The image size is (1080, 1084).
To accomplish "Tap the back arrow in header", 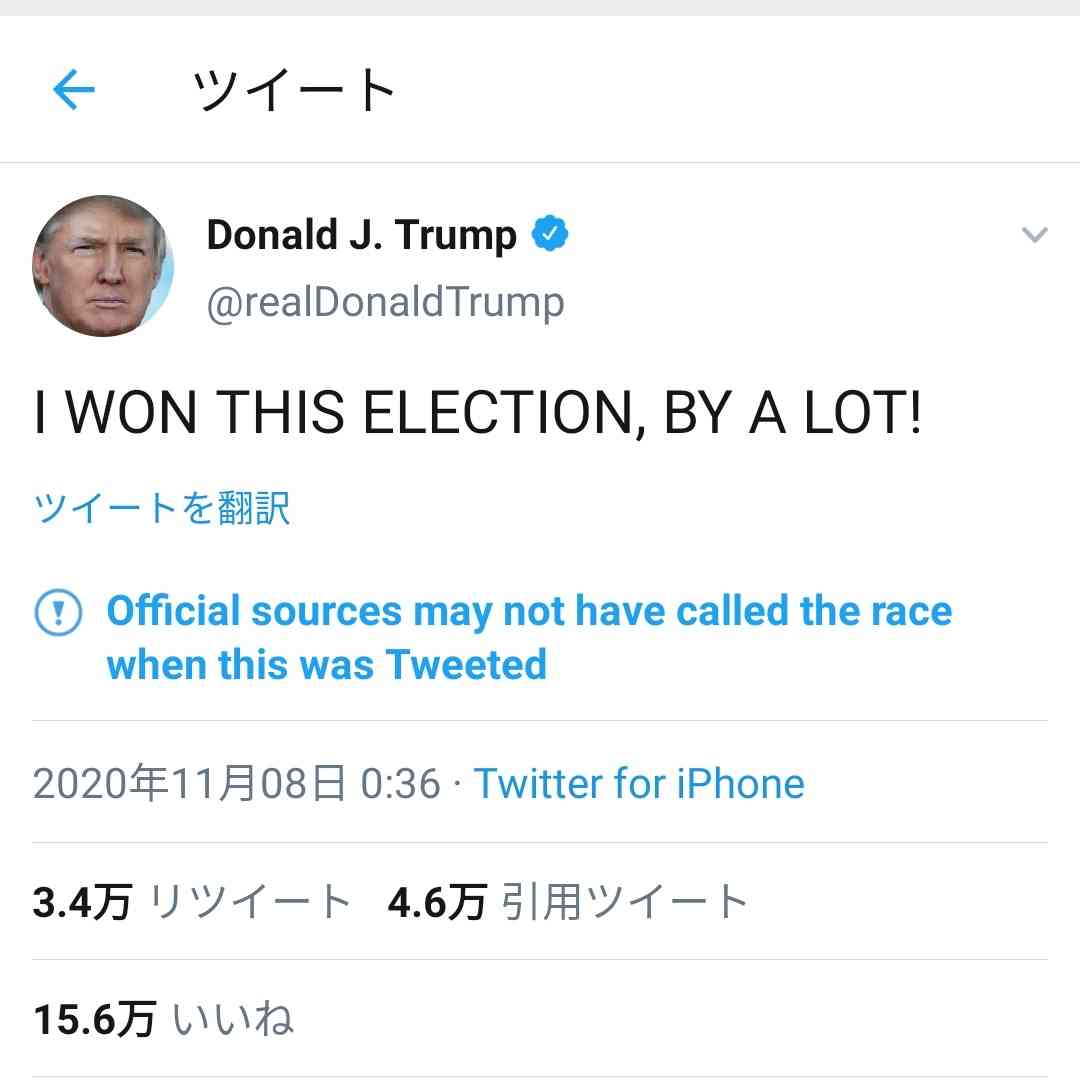I will [74, 91].
